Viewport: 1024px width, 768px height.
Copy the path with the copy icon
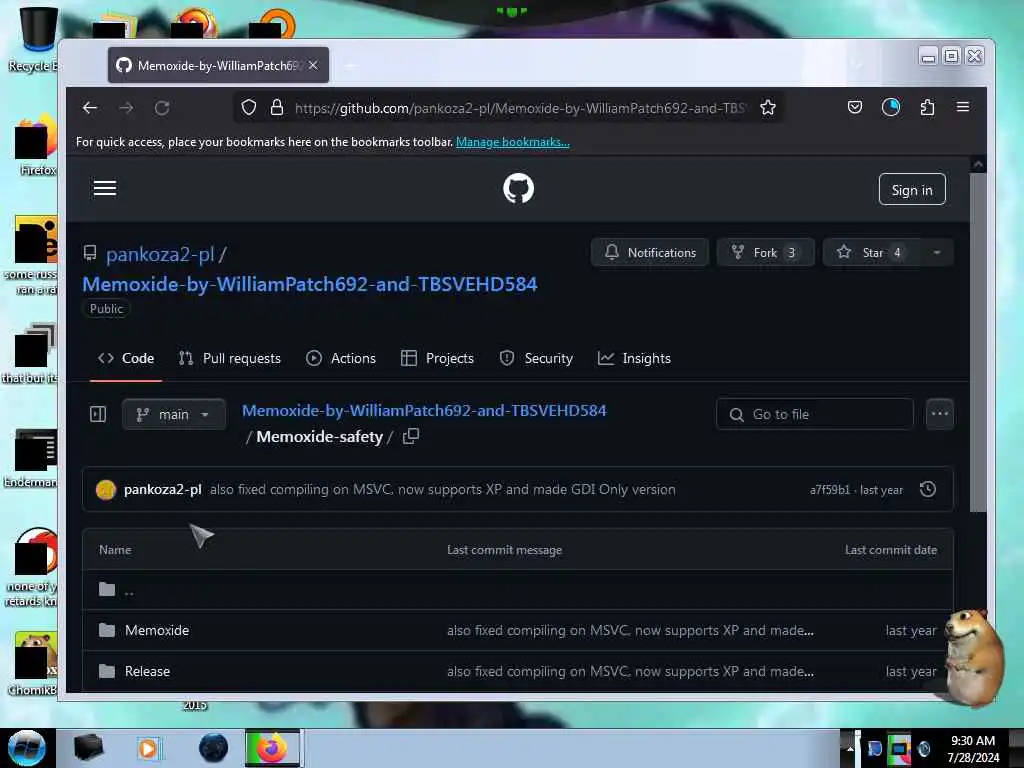click(411, 436)
